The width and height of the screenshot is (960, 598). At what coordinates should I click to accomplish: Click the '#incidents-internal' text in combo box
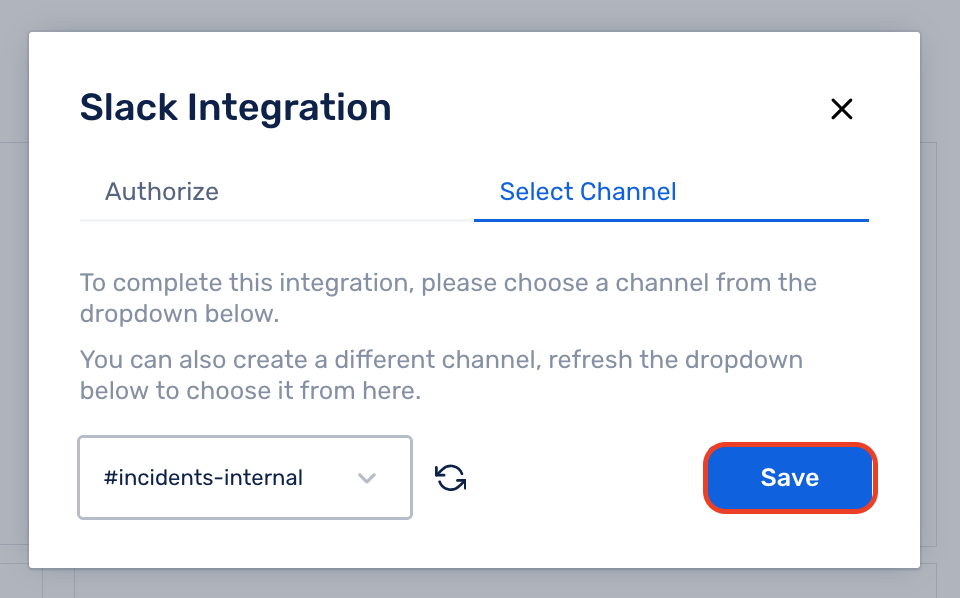(x=203, y=477)
